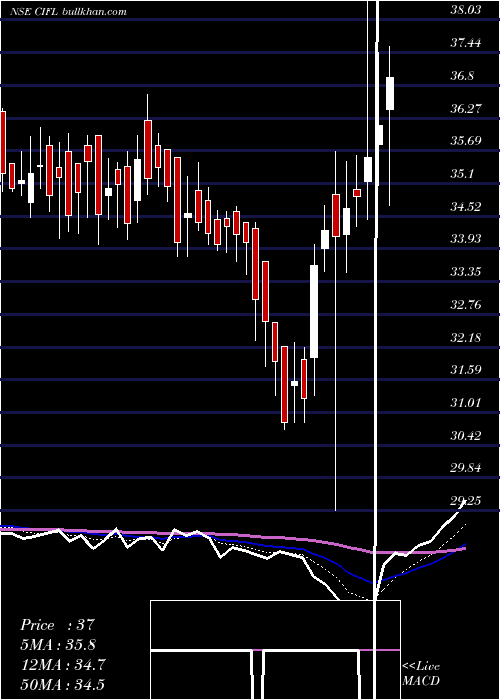This screenshot has height=700, width=500.
Task: Click the 12MA : 34.7 value
Action: pos(63,665)
